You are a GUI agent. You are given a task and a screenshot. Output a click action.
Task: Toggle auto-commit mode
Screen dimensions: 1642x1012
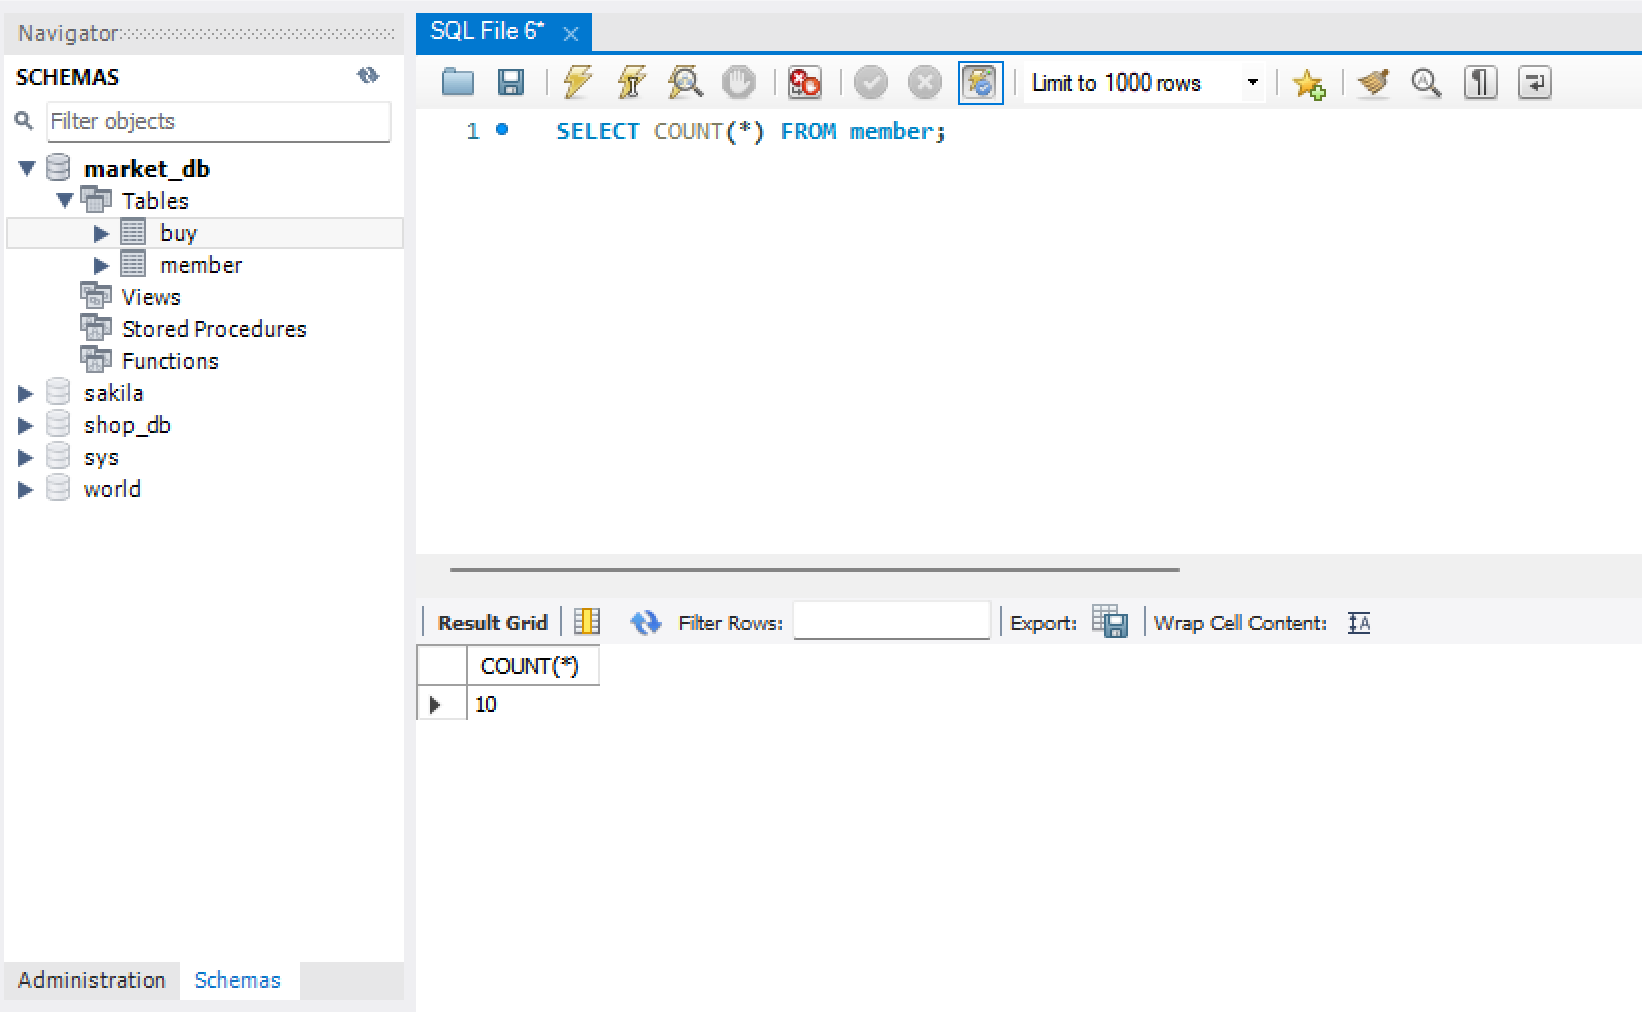click(x=980, y=82)
